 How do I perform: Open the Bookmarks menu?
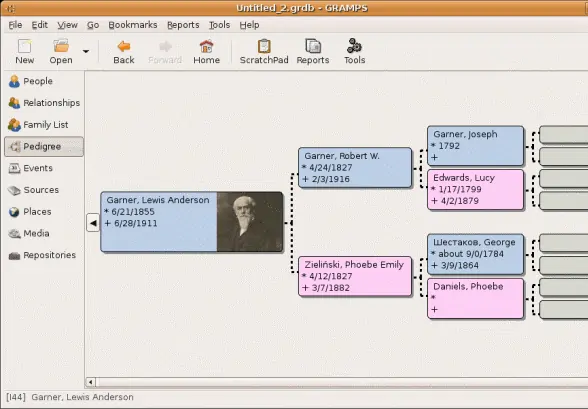133,25
